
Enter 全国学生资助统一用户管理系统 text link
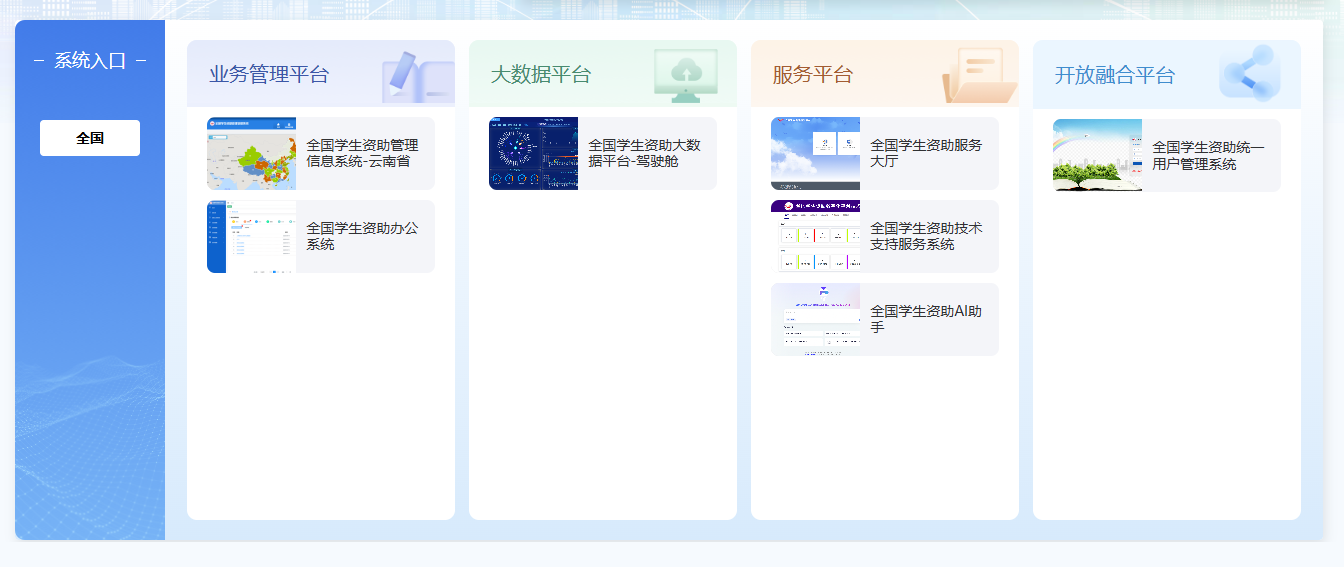point(1208,155)
